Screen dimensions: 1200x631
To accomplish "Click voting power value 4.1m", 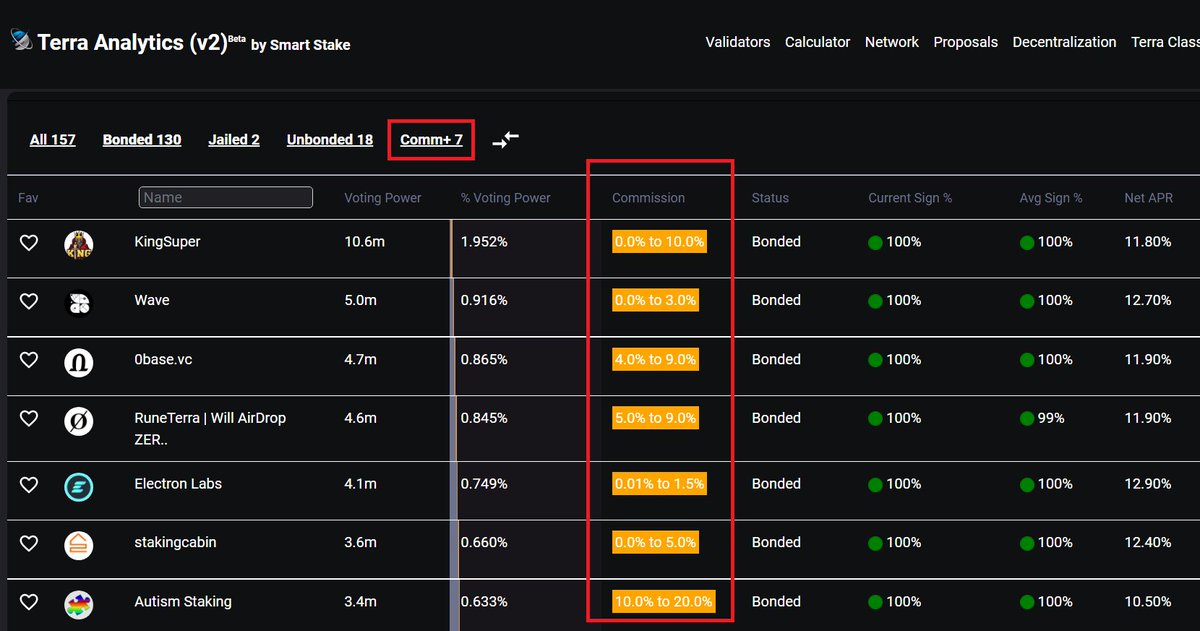I will pyautogui.click(x=360, y=483).
